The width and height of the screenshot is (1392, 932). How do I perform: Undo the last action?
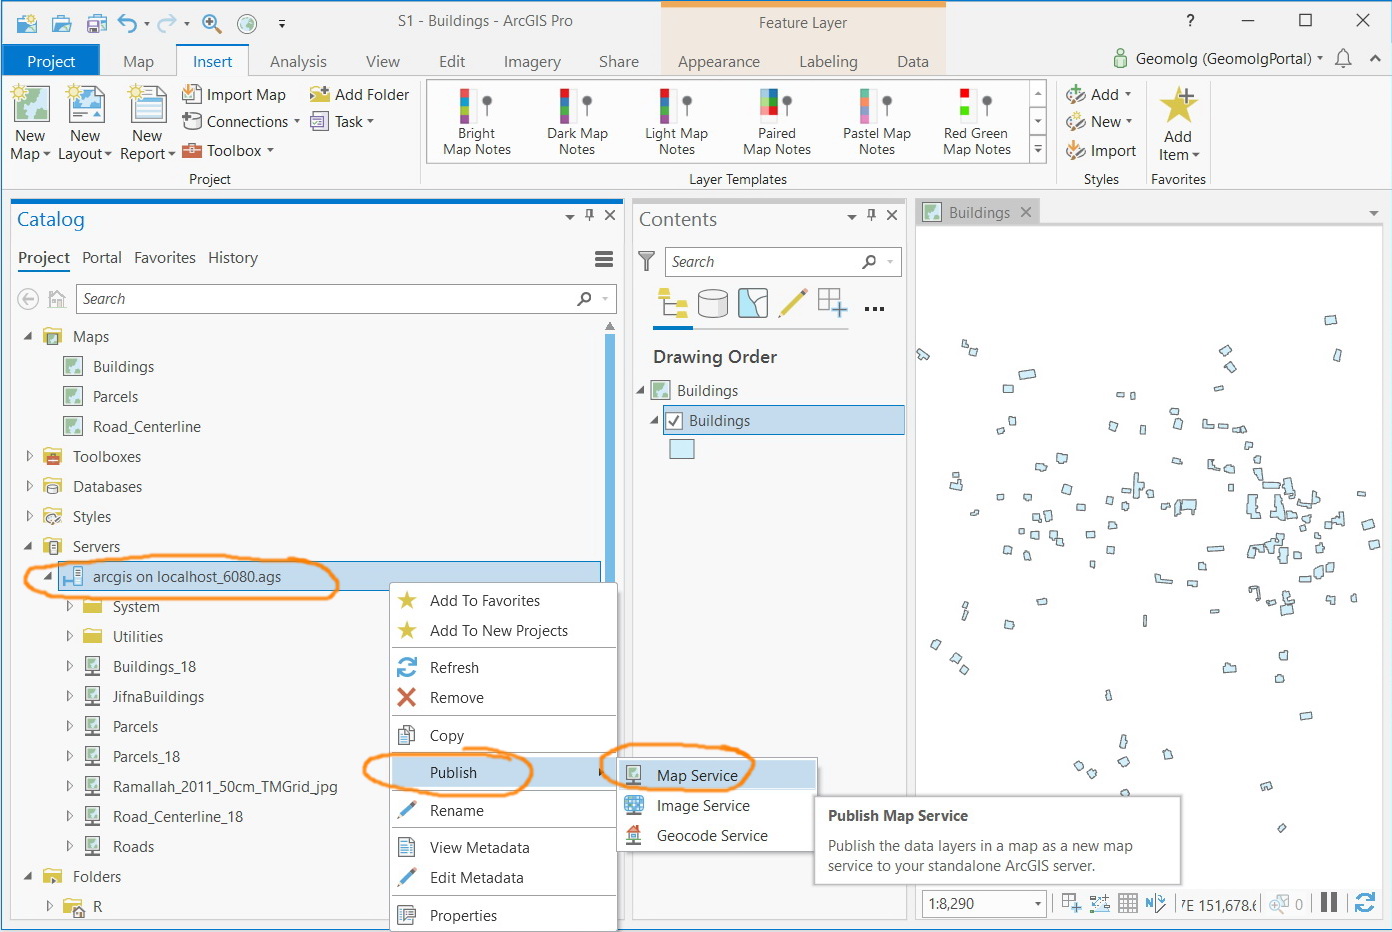[127, 22]
